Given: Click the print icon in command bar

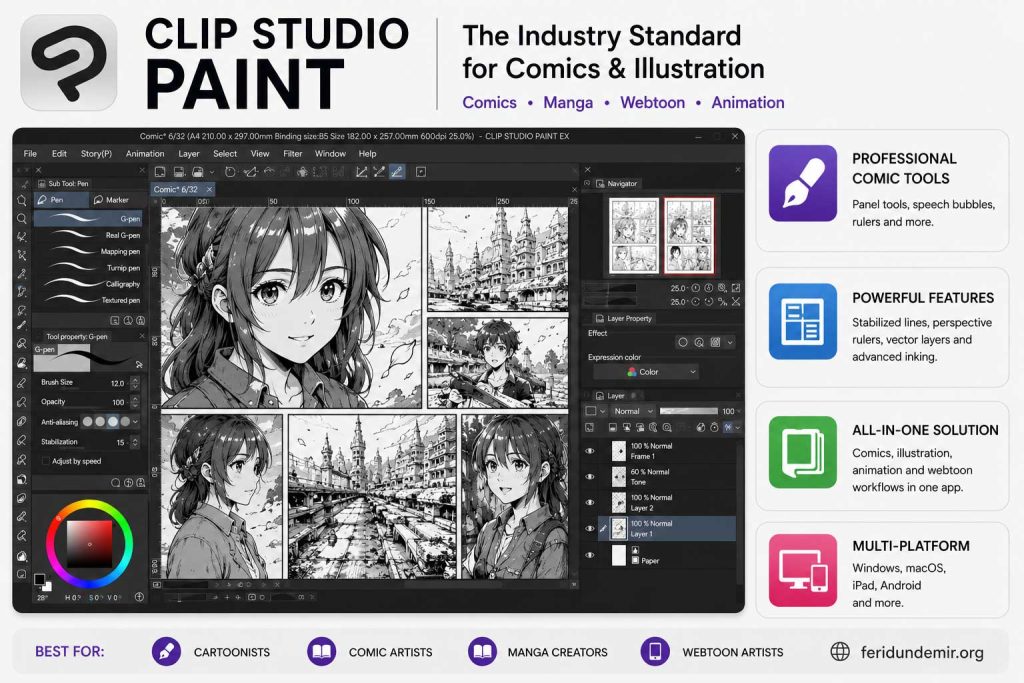Looking at the screenshot, I should pos(197,172).
